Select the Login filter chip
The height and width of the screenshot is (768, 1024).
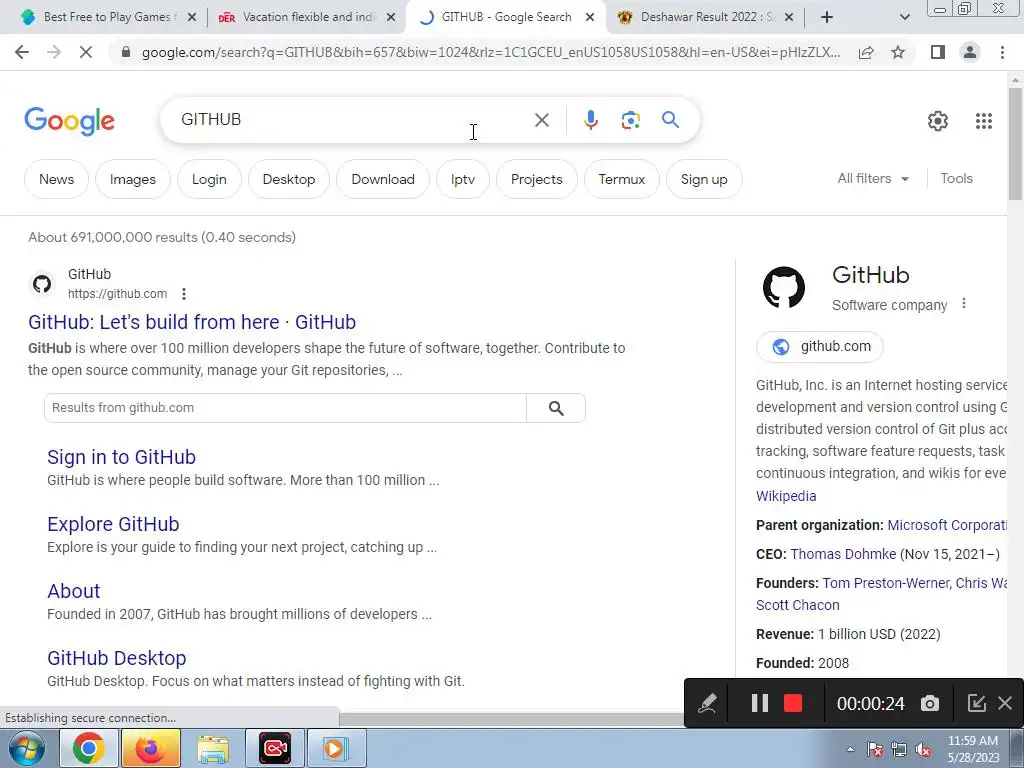[x=209, y=179]
